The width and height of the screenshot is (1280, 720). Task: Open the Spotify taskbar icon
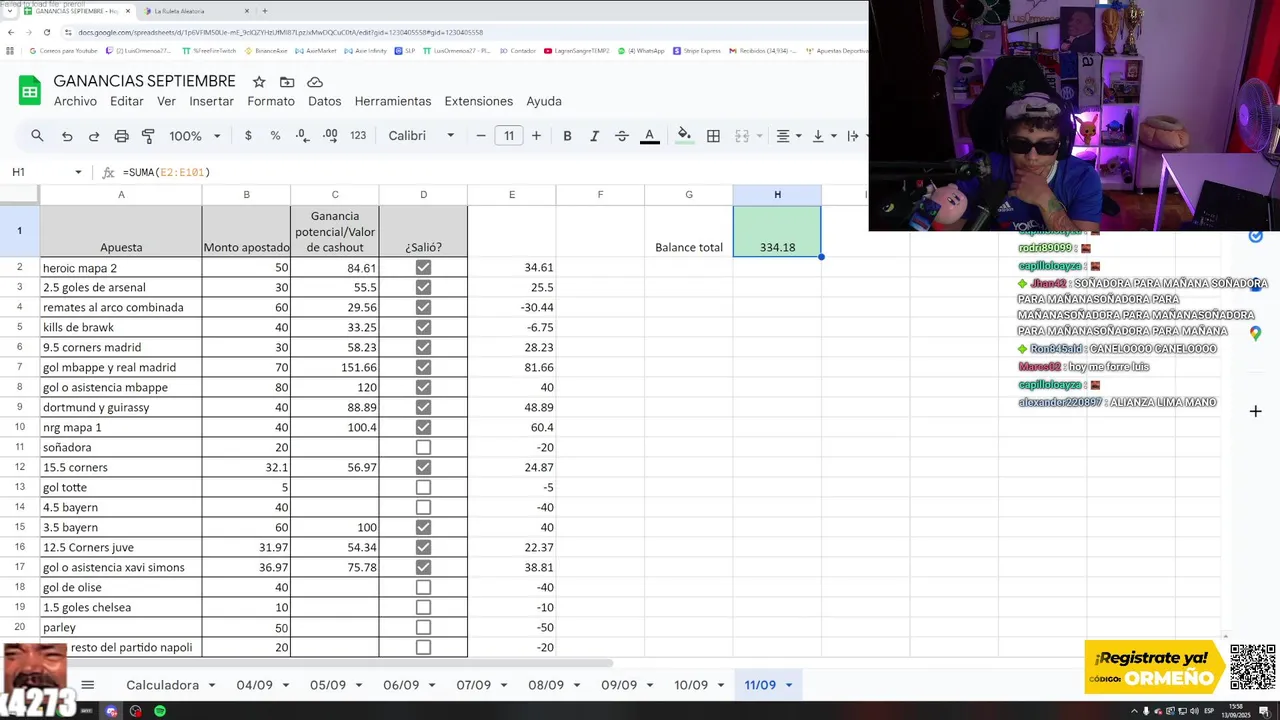point(160,711)
